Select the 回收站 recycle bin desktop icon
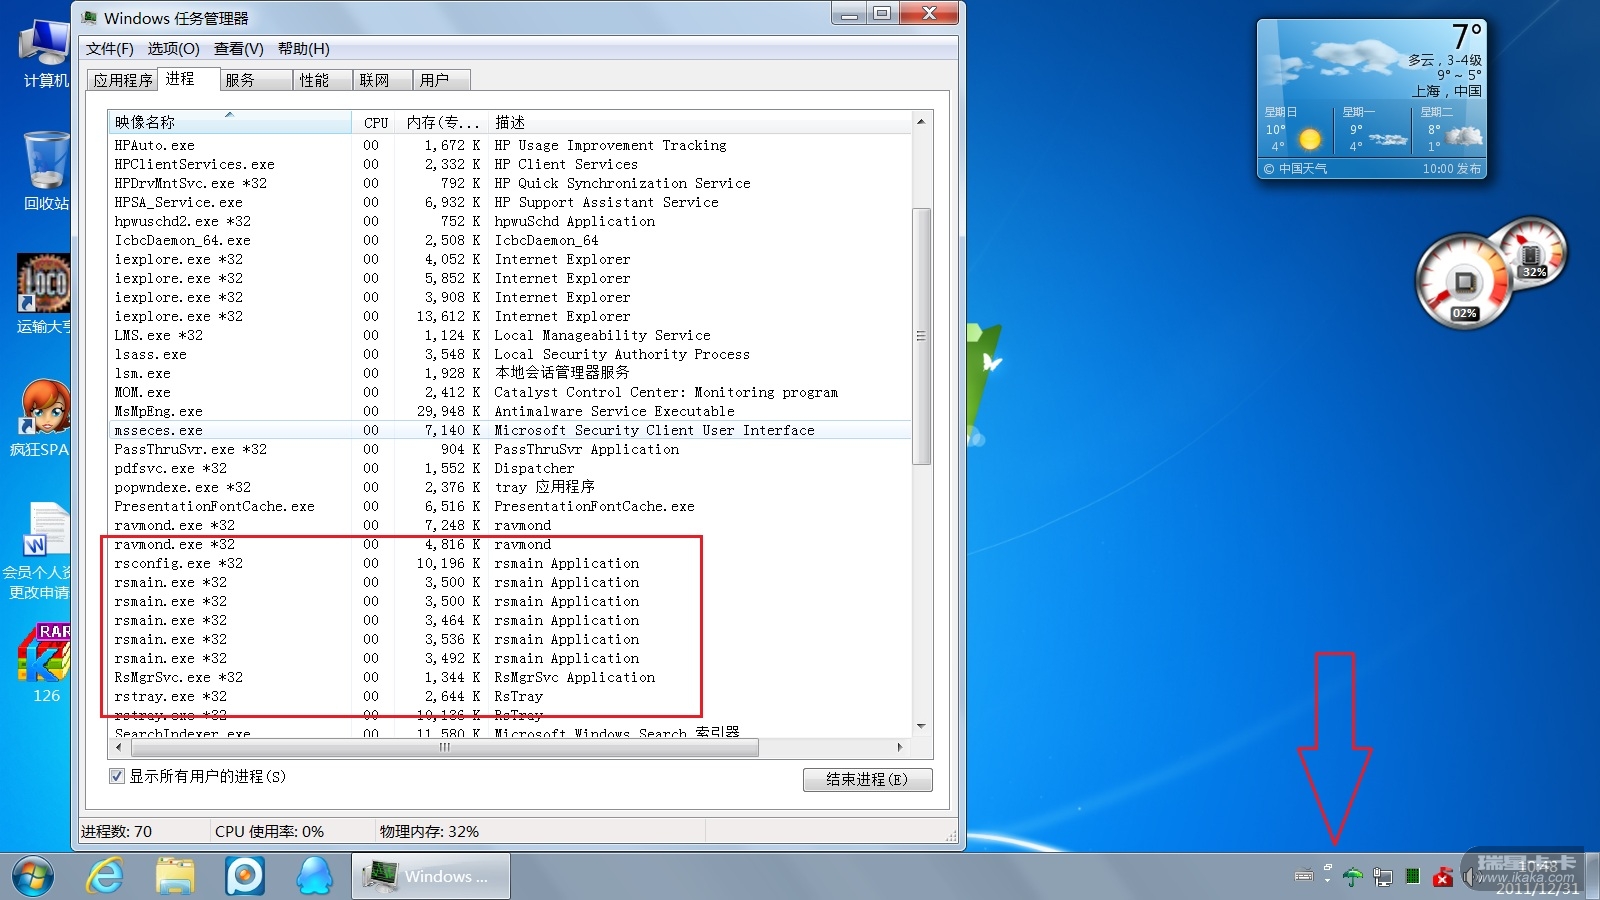Image resolution: width=1600 pixels, height=900 pixels. [46, 170]
